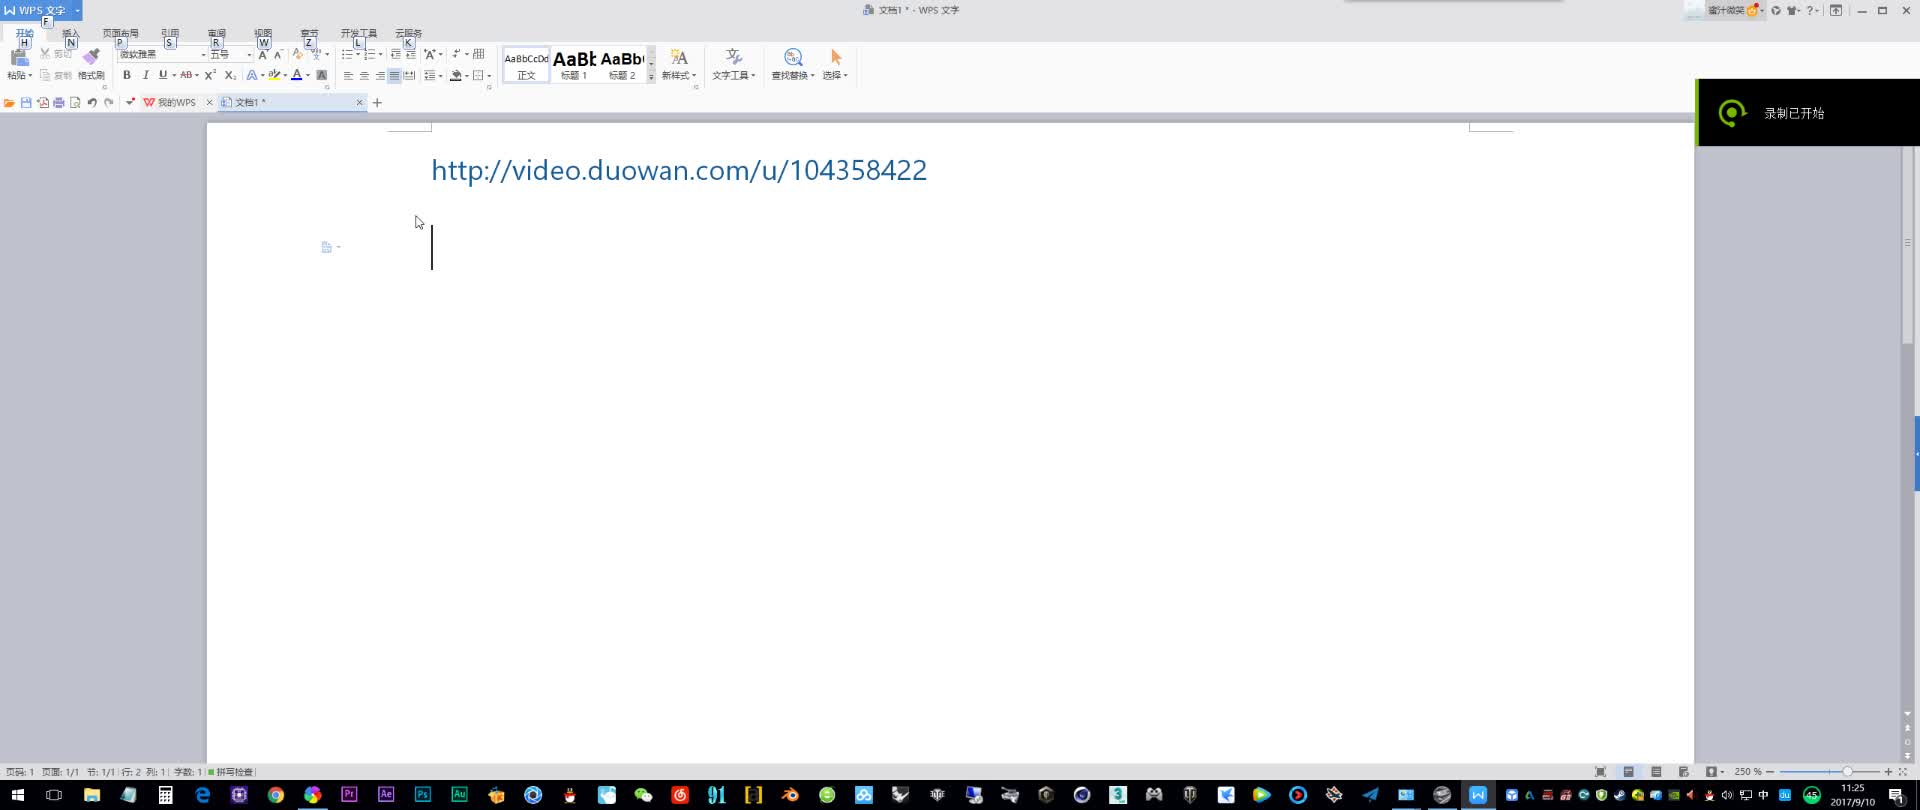Screen dimensions: 1920x810
Task: Apply the Heading 2 (标题 2) style
Action: 622,65
